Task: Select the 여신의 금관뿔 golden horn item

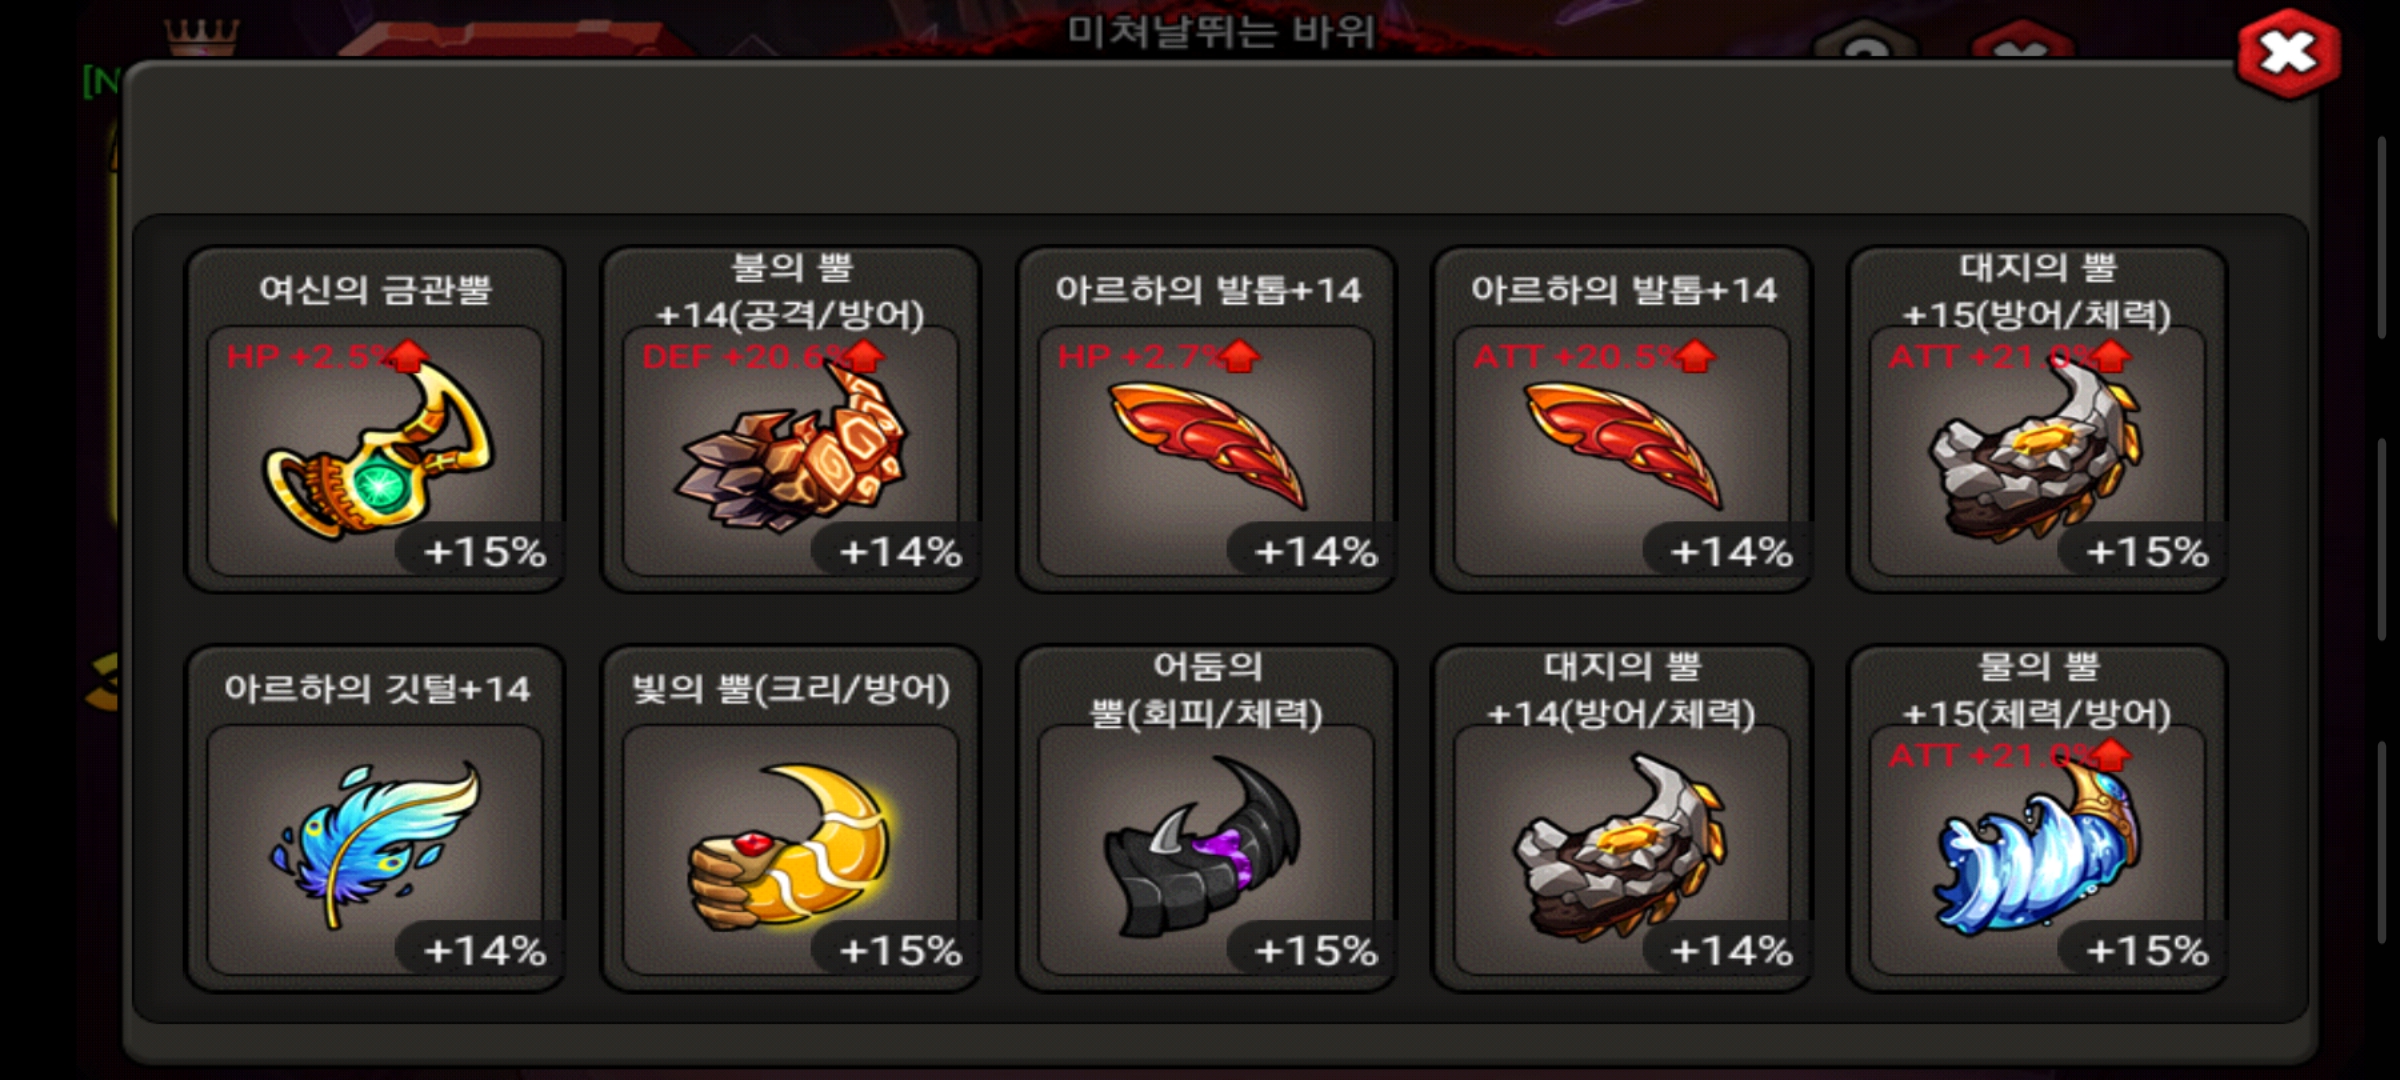Action: point(375,420)
